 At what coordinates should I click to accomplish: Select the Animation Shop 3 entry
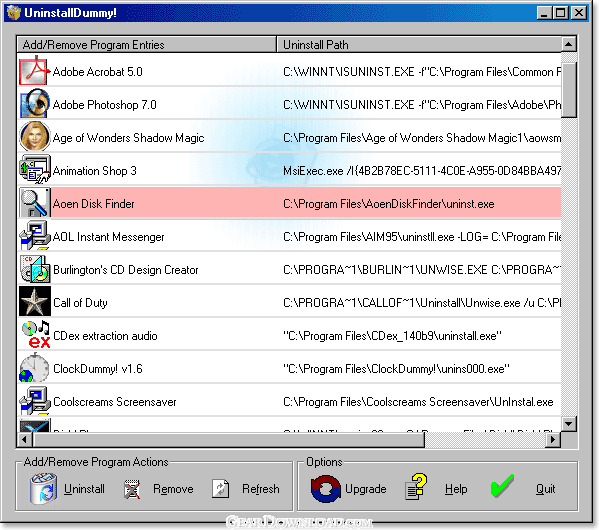290,170
